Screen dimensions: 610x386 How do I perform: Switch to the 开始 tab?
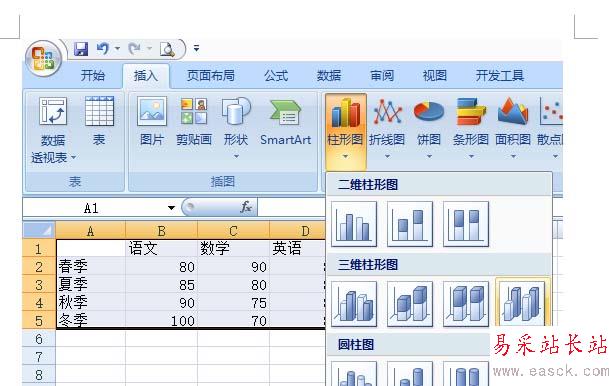[93, 75]
